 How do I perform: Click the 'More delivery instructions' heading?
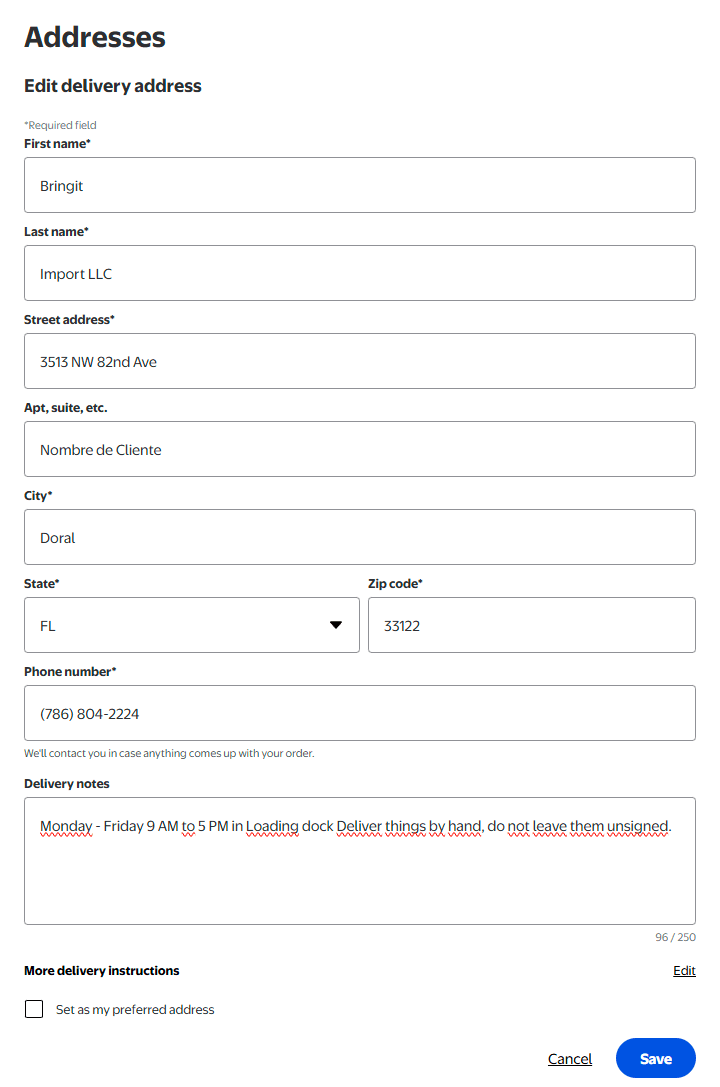(x=102, y=971)
